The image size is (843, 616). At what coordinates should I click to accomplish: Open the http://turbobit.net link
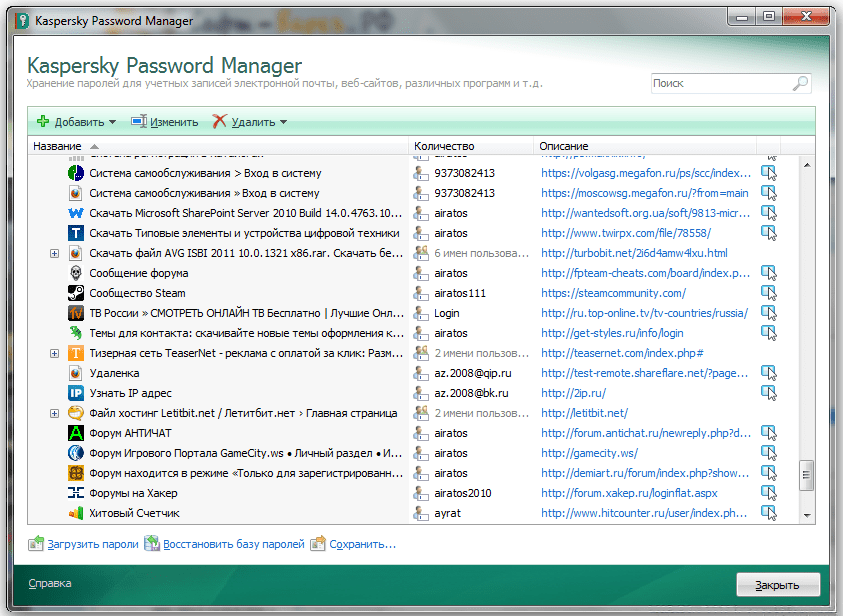coord(634,253)
